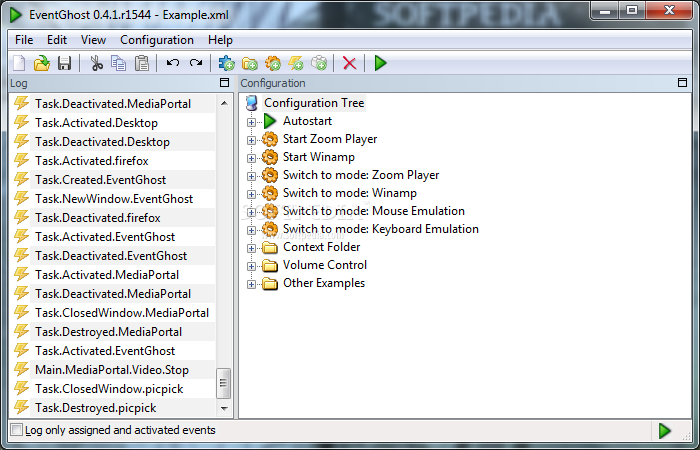
Task: Click the Undo arrow icon
Action: [x=173, y=63]
